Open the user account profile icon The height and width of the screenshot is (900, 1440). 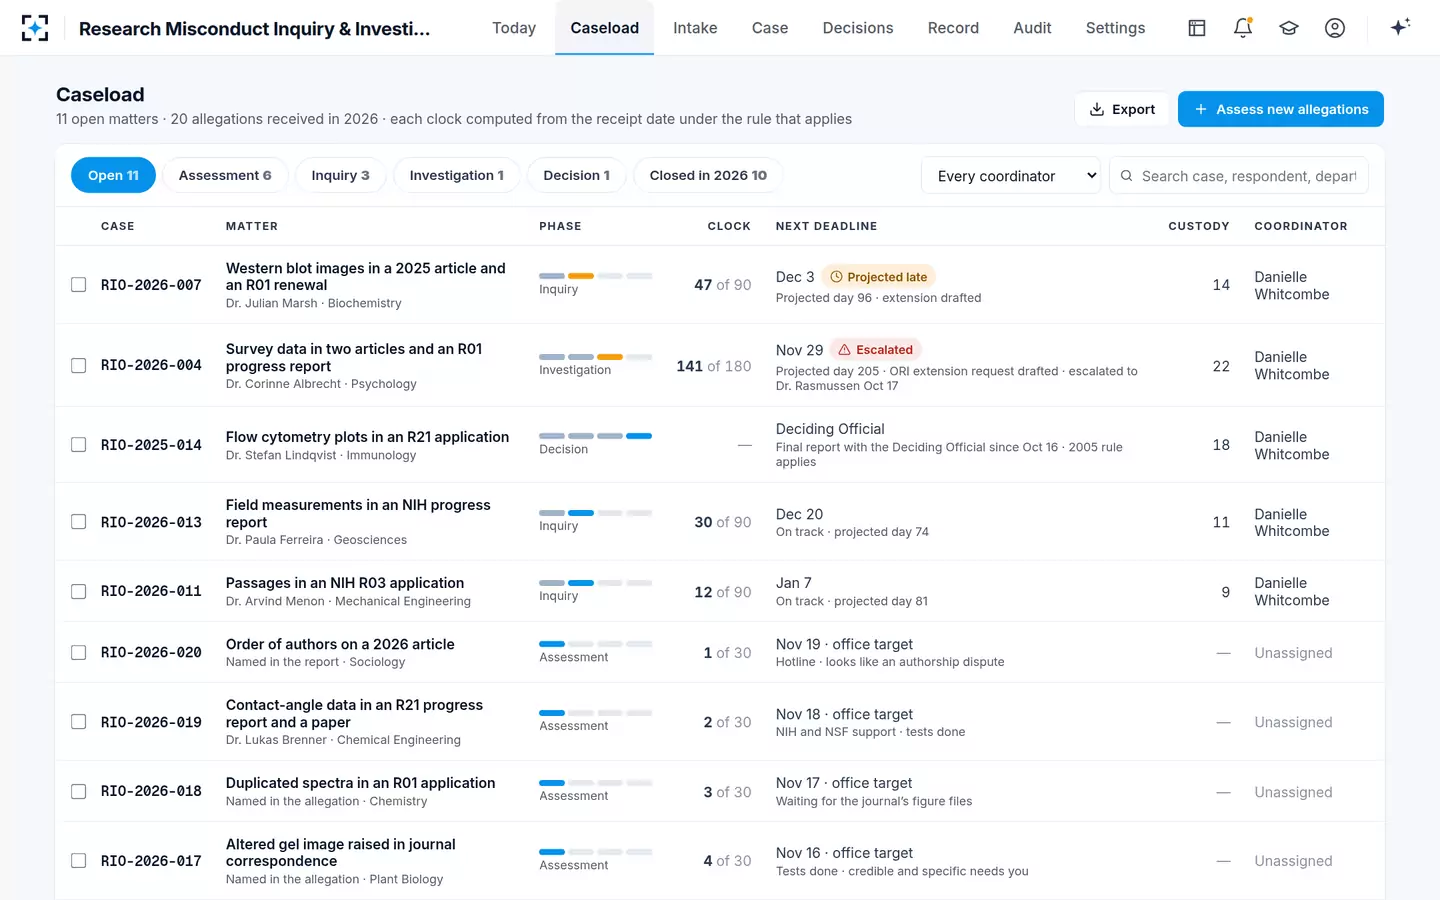(1335, 28)
